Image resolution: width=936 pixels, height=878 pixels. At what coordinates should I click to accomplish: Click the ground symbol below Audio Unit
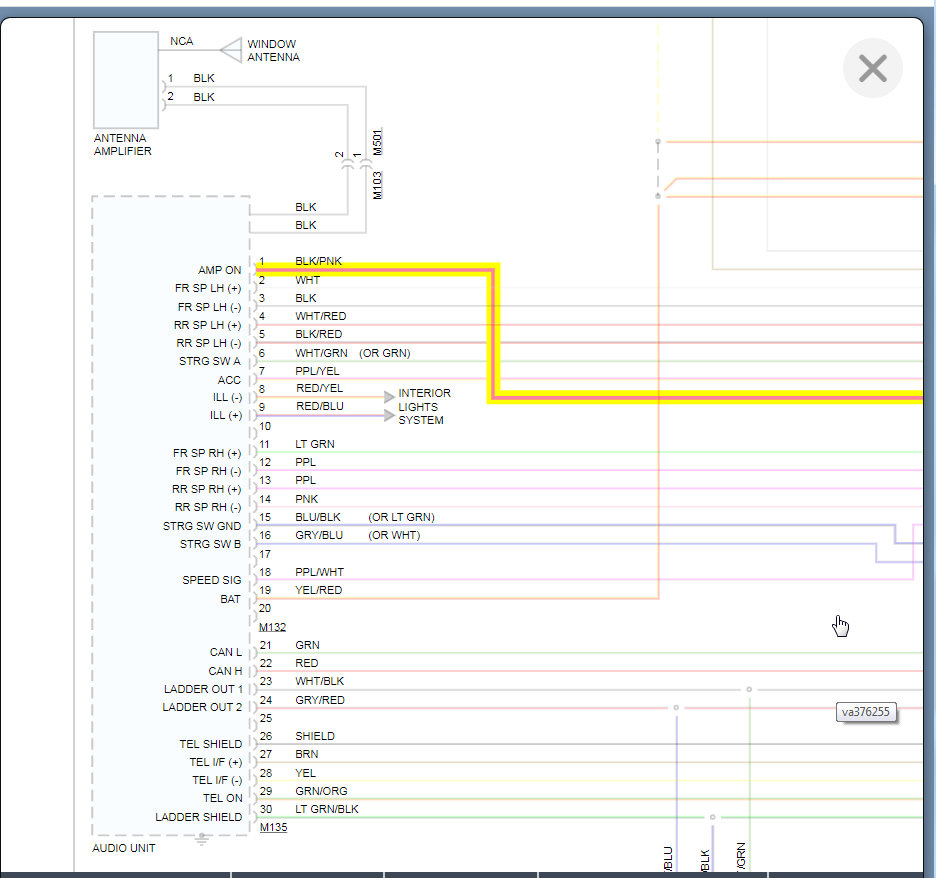[x=202, y=840]
